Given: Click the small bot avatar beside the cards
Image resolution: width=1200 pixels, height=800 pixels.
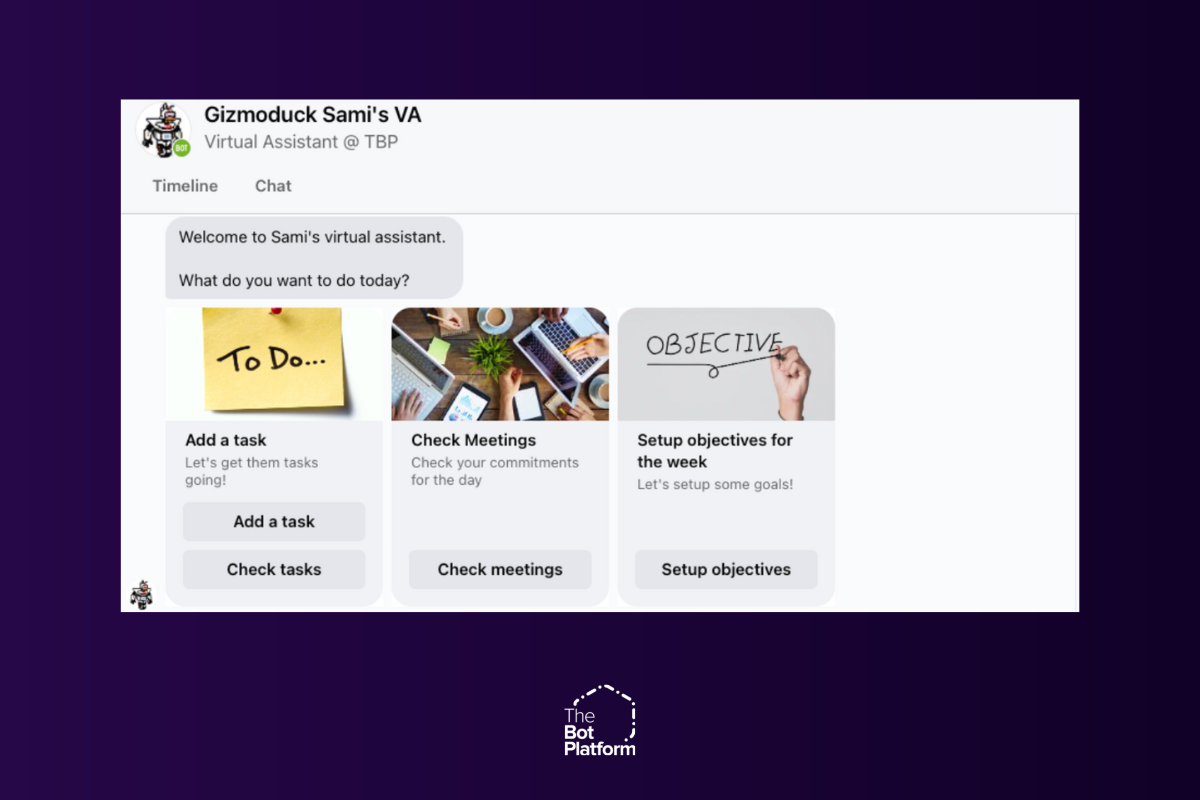Looking at the screenshot, I should (141, 594).
